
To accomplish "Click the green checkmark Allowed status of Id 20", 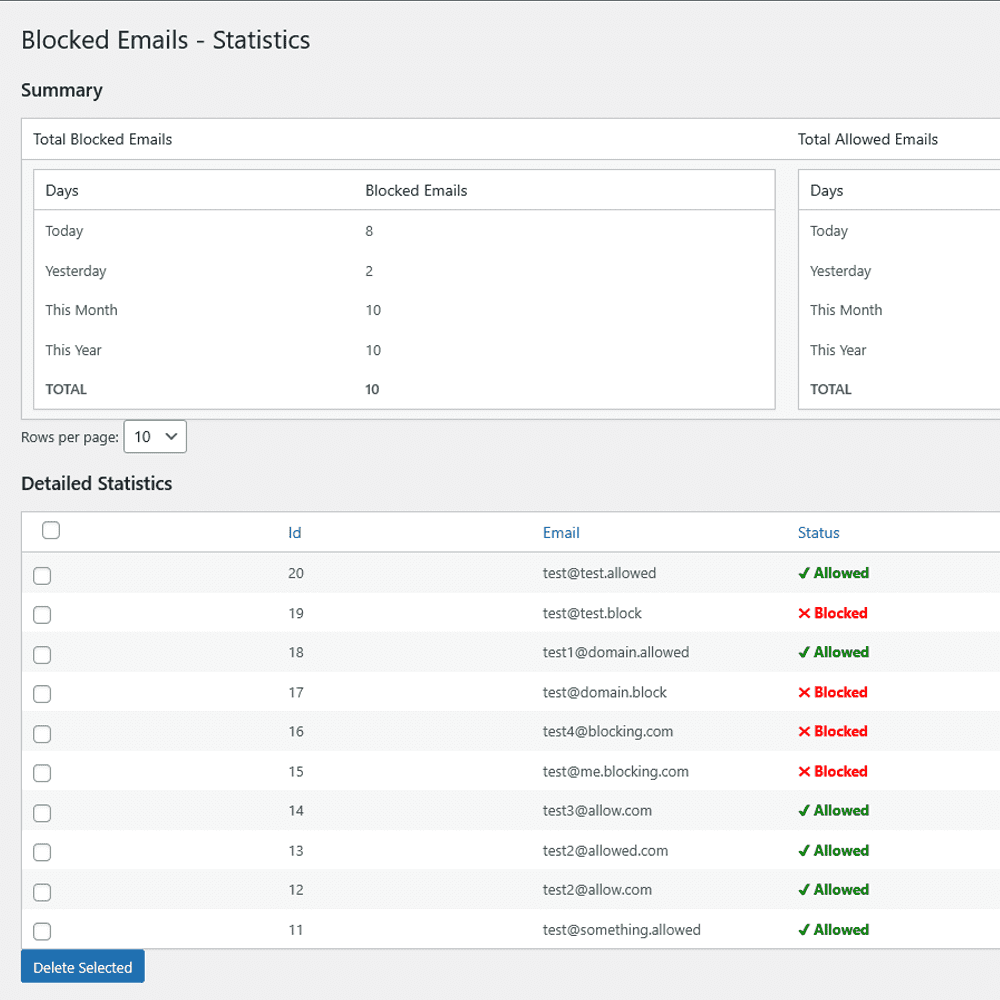I will [x=834, y=573].
